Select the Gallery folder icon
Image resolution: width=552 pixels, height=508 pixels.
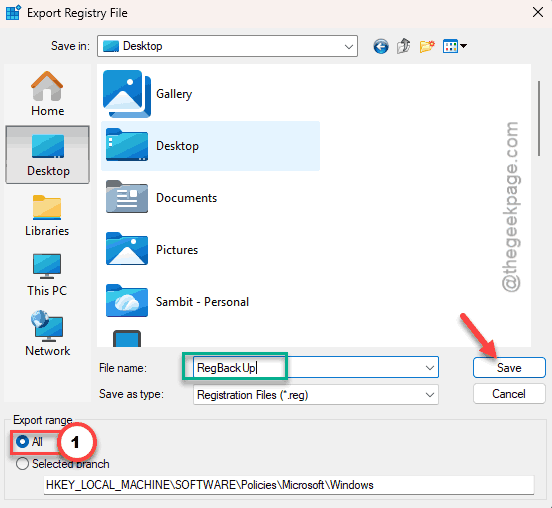(127, 94)
